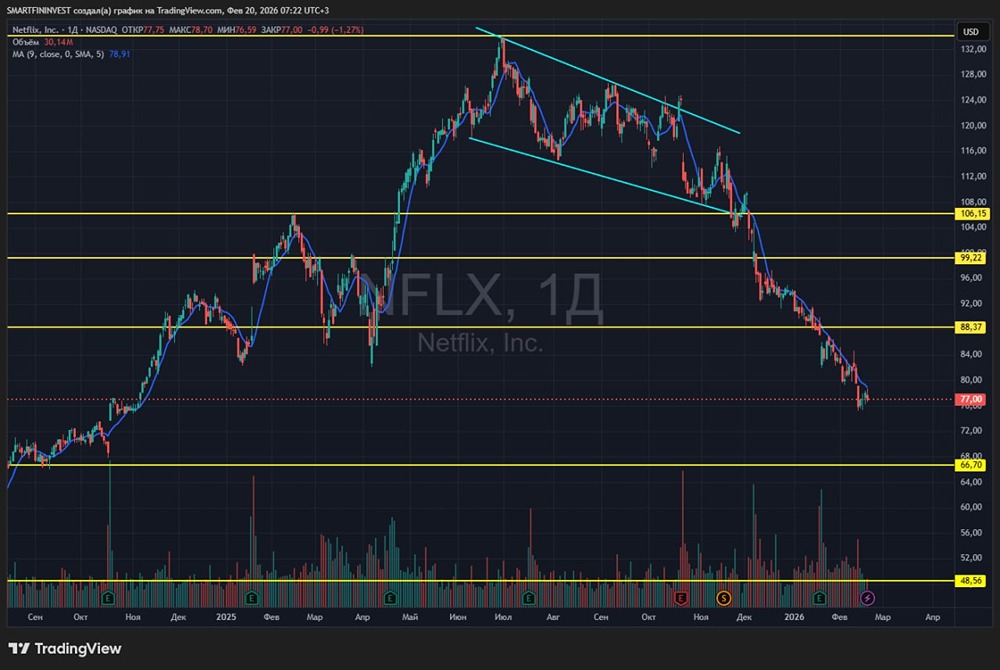Click the 132,00 price axis label

click(973, 49)
